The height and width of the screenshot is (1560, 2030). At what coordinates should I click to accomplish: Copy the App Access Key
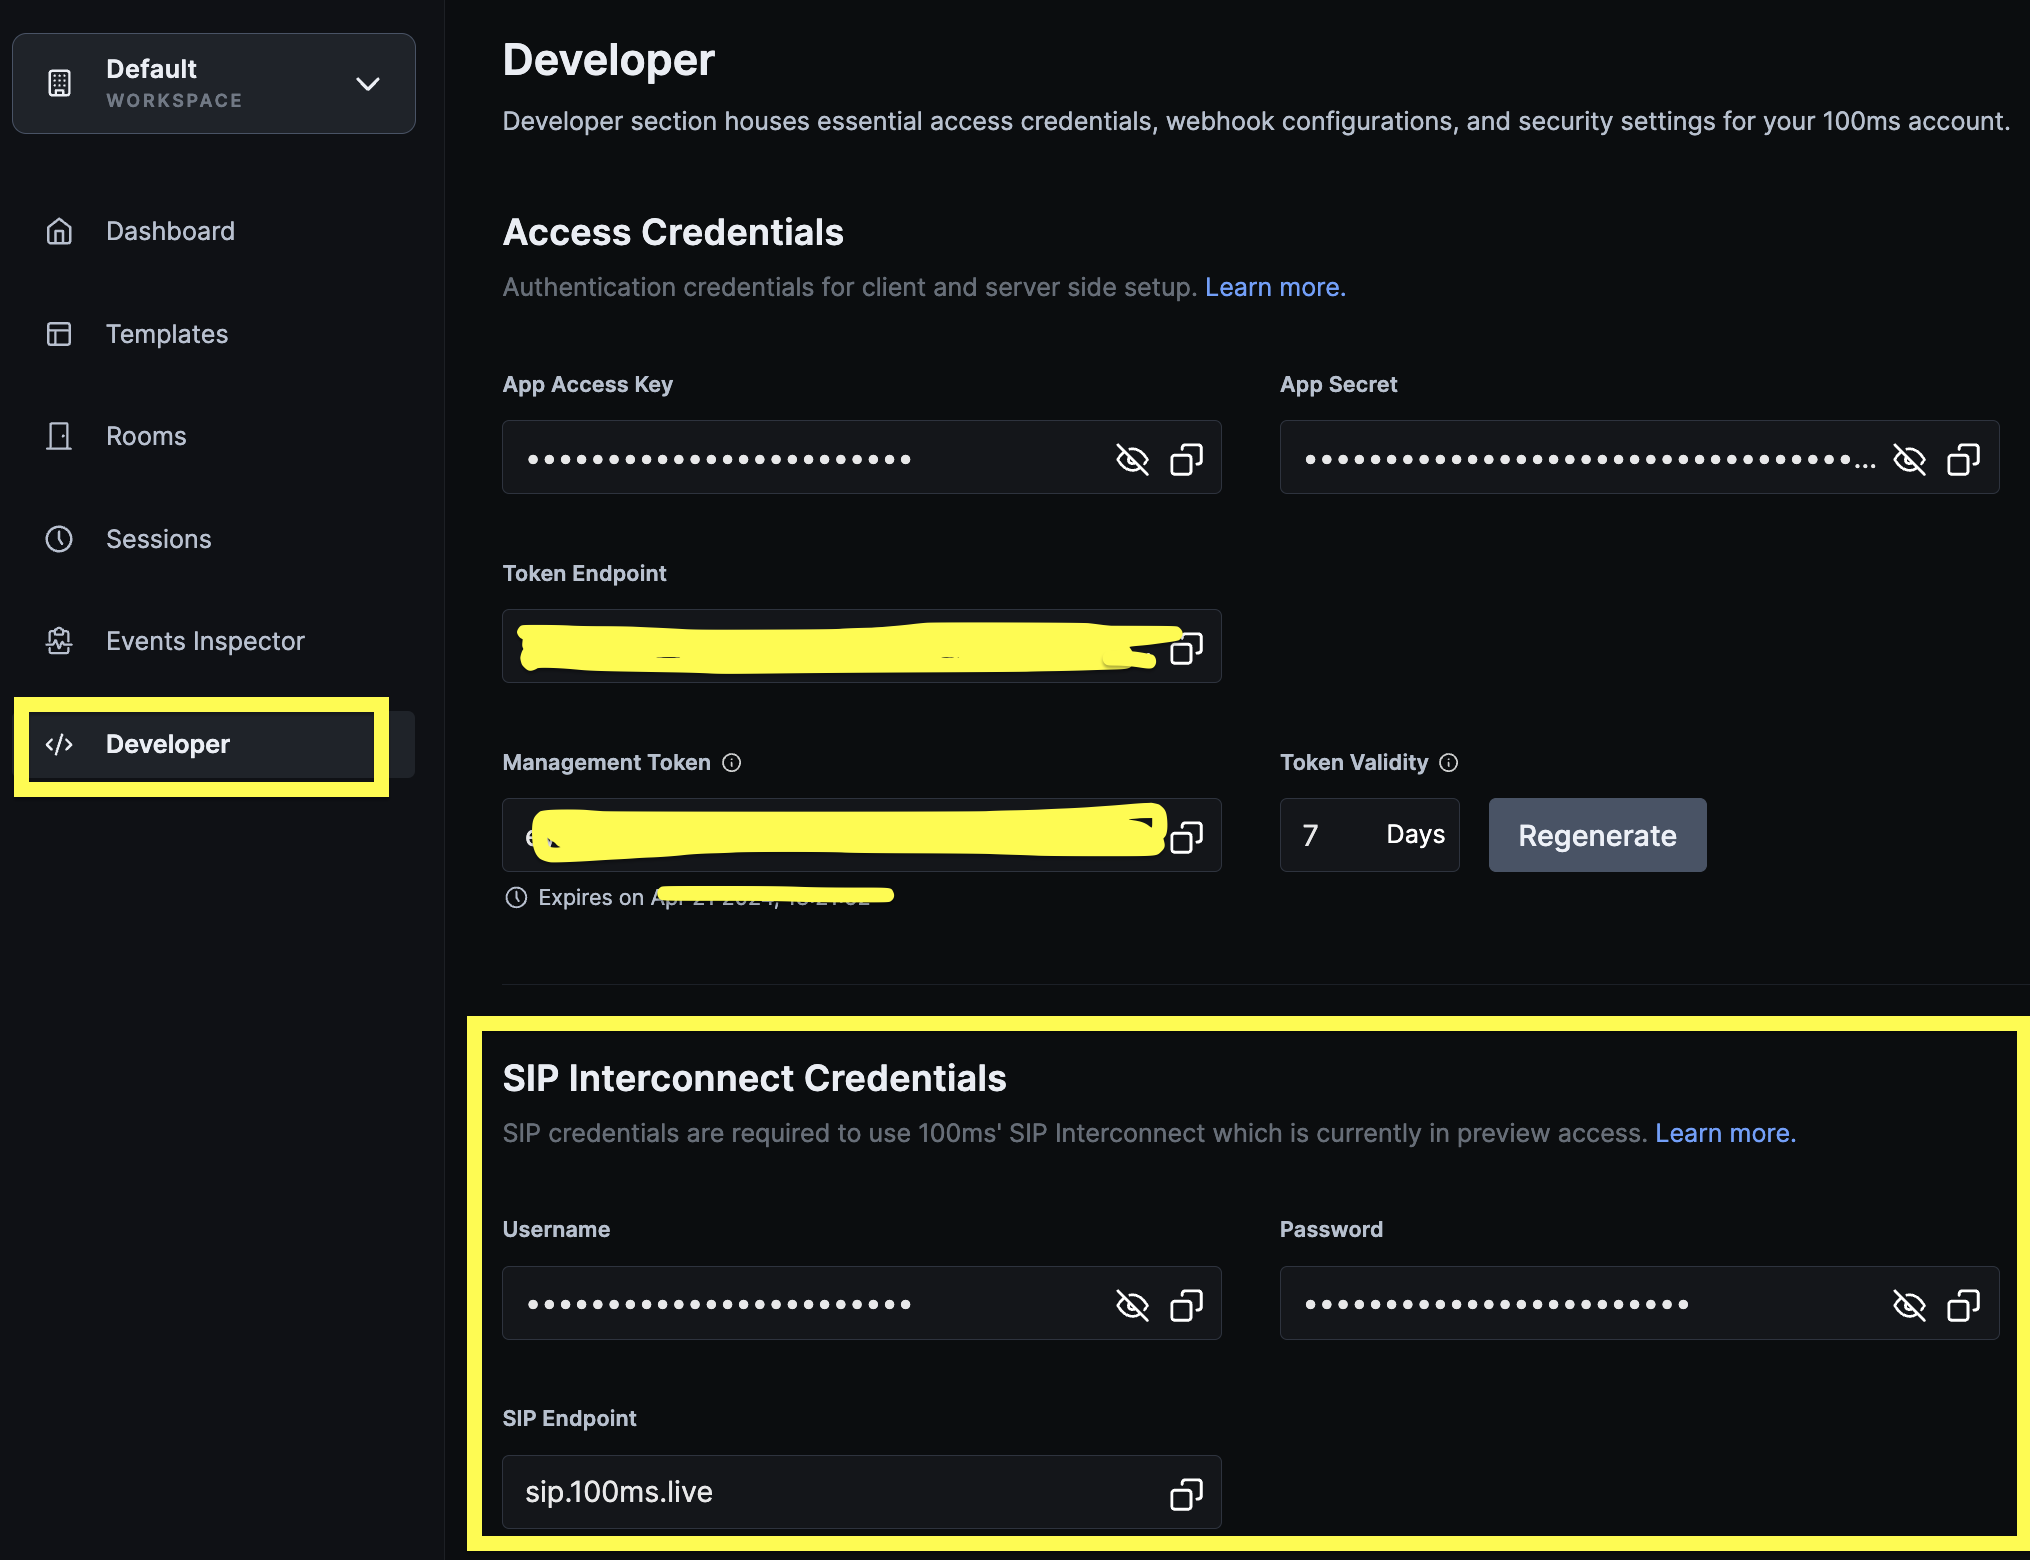1186,459
